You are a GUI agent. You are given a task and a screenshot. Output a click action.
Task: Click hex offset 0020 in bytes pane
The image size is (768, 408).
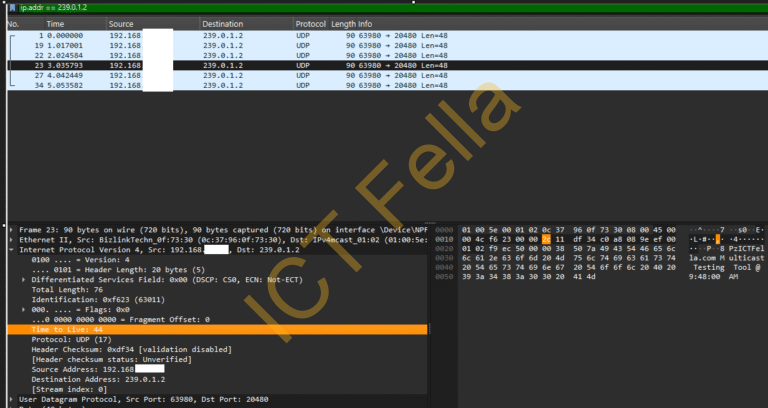tap(444, 248)
